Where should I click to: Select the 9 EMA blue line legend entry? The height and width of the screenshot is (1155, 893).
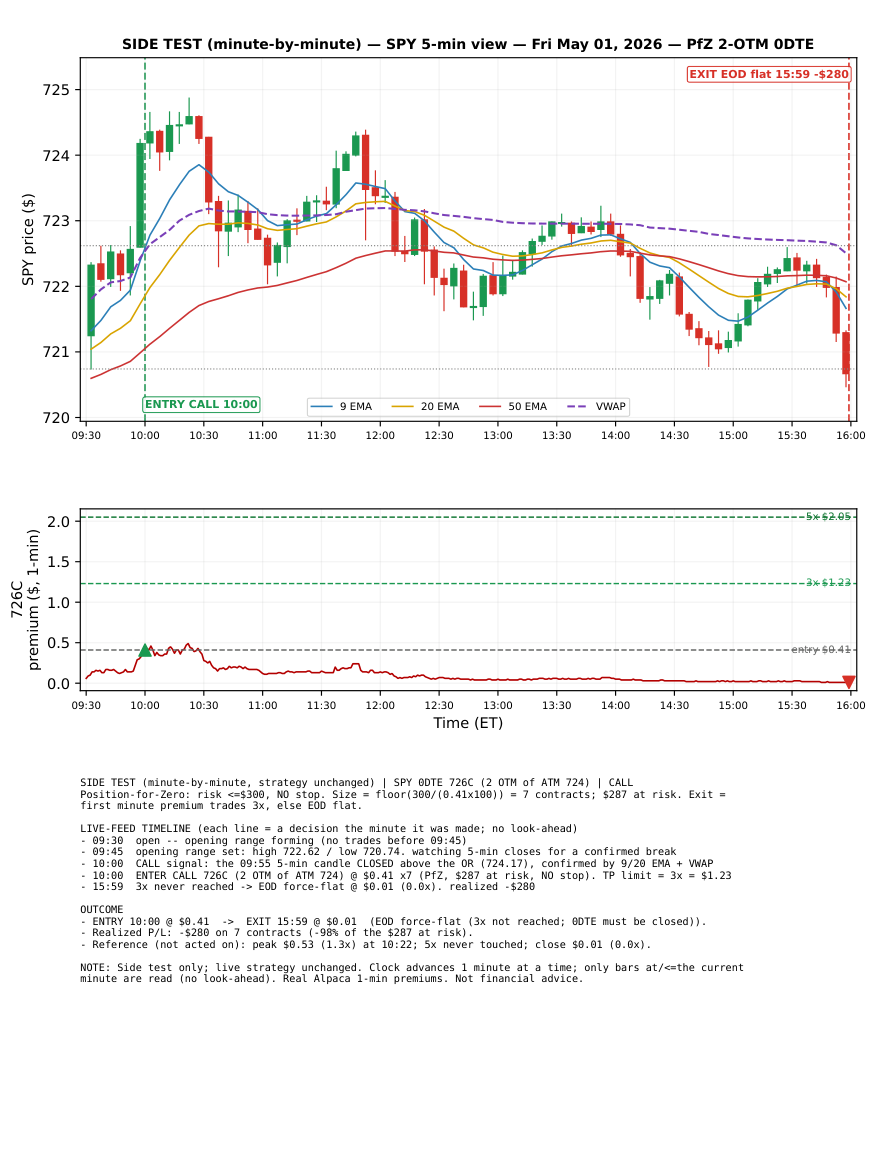(x=342, y=407)
